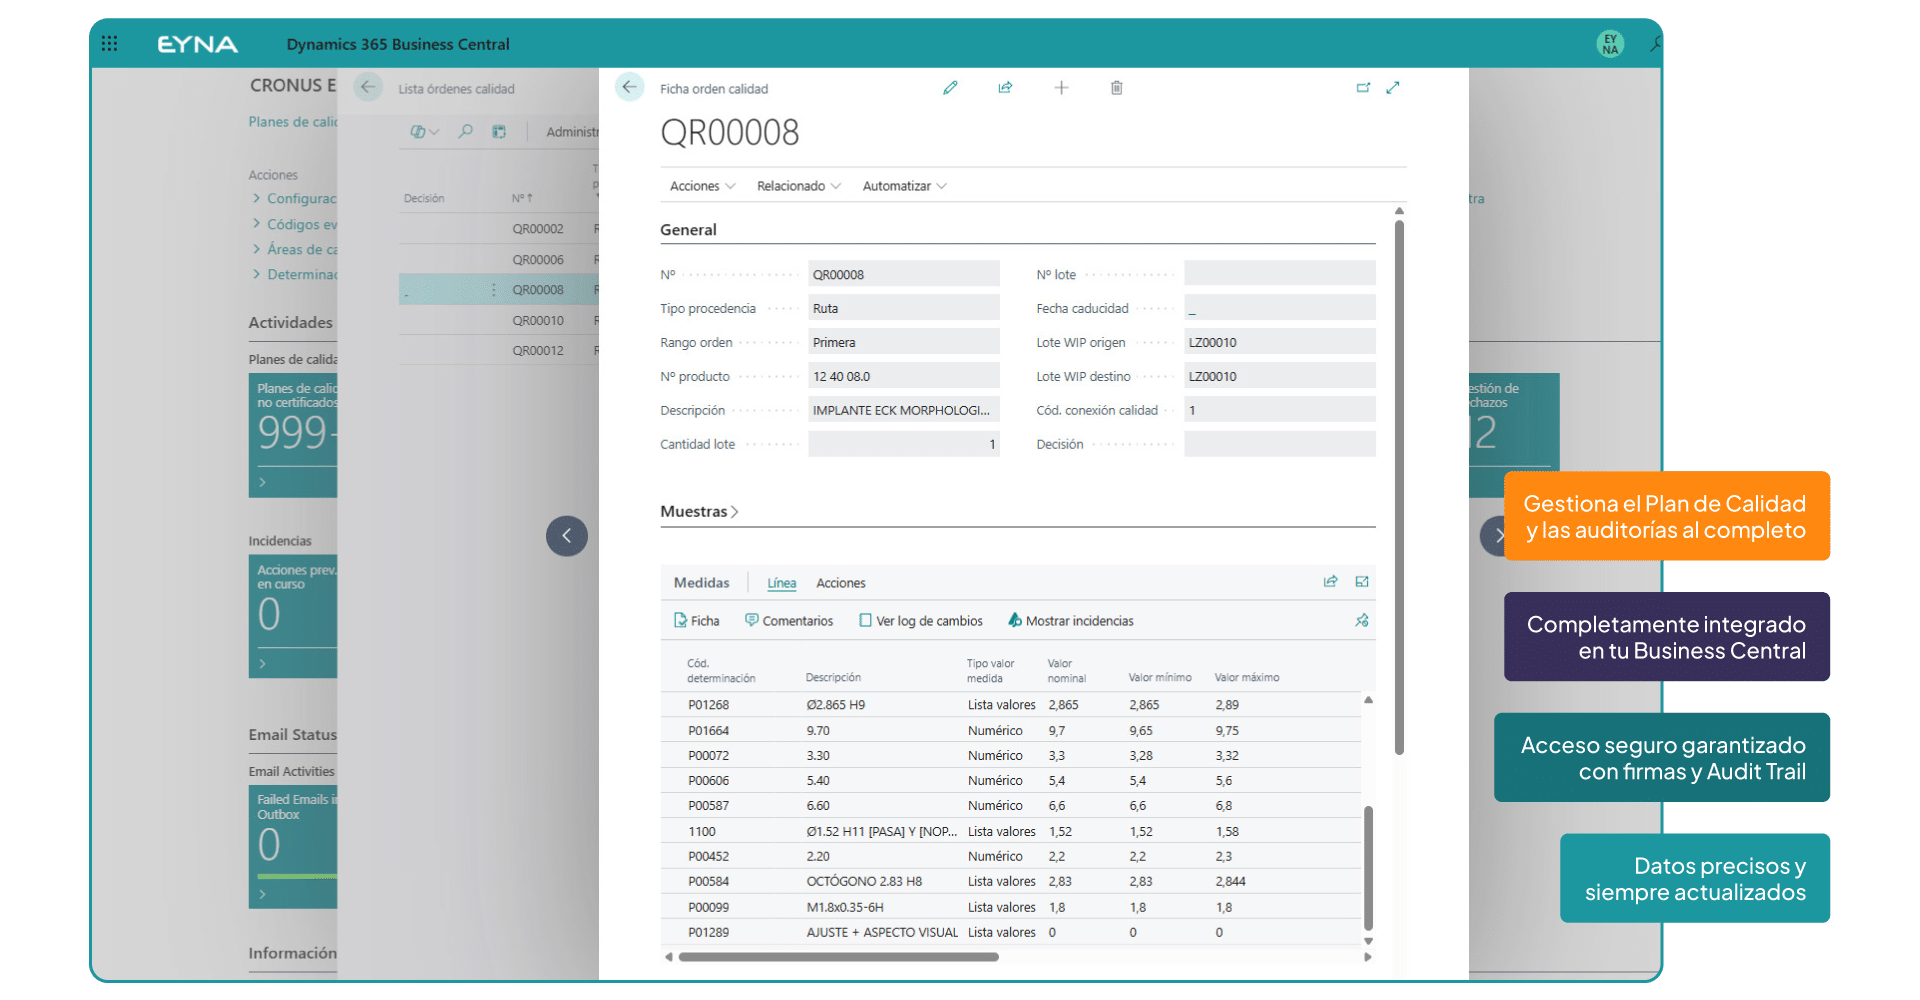Screen dimensions: 1920x1000
Task: Open the Acciones prev. en curso tile
Action: click(x=293, y=616)
